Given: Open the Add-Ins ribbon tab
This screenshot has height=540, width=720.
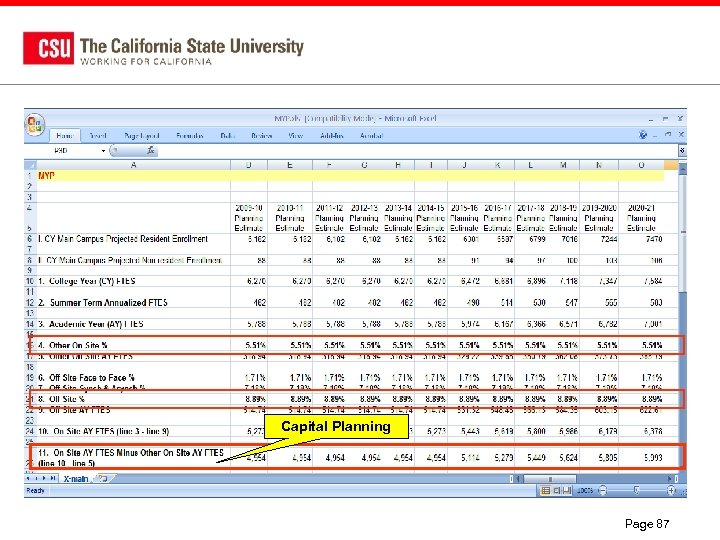Looking at the screenshot, I should click(x=332, y=135).
